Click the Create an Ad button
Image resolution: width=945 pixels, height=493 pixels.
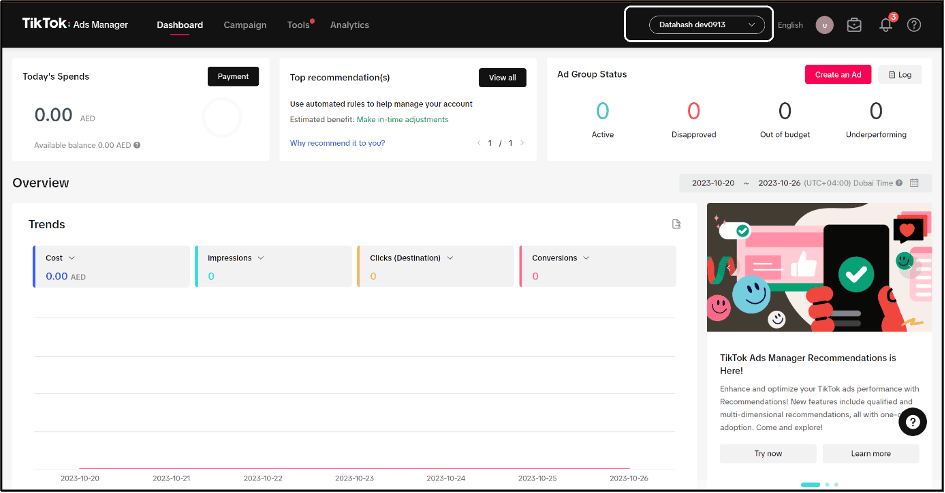tap(838, 75)
